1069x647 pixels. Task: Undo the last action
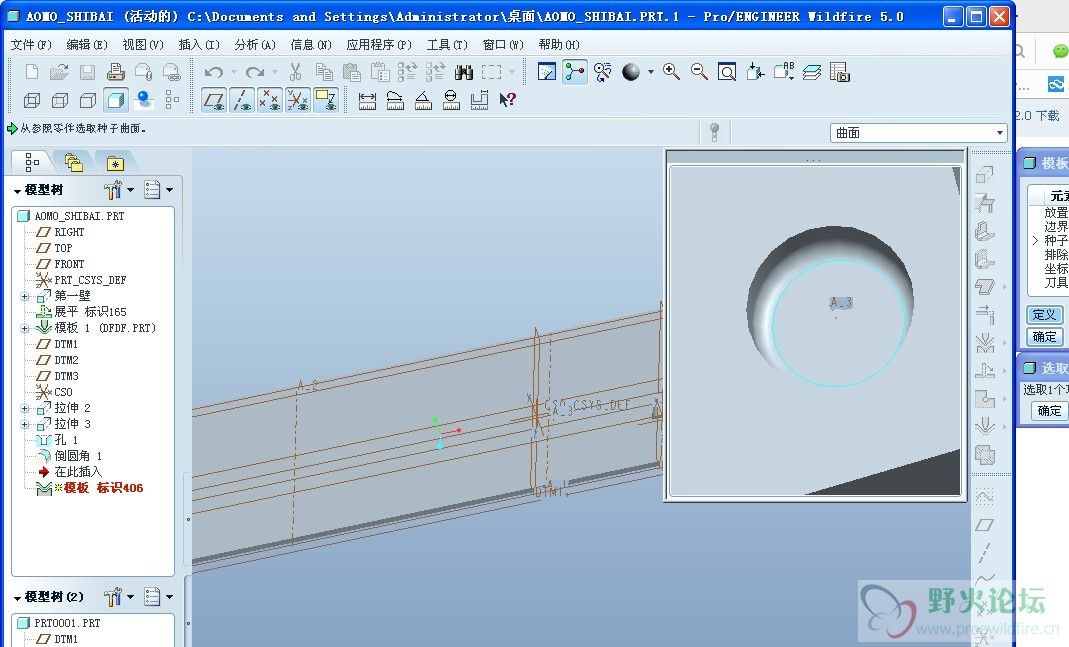[x=213, y=72]
